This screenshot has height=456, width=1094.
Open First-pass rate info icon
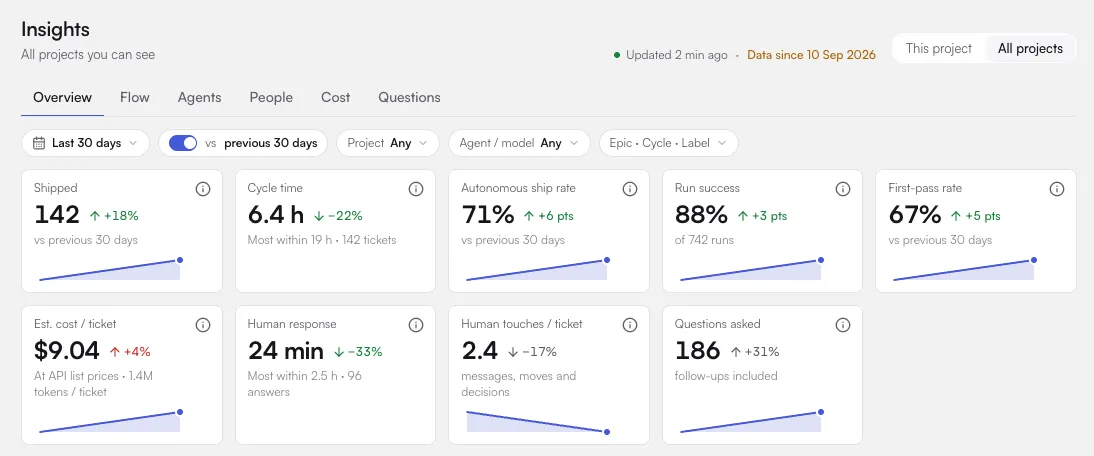[x=1057, y=189]
